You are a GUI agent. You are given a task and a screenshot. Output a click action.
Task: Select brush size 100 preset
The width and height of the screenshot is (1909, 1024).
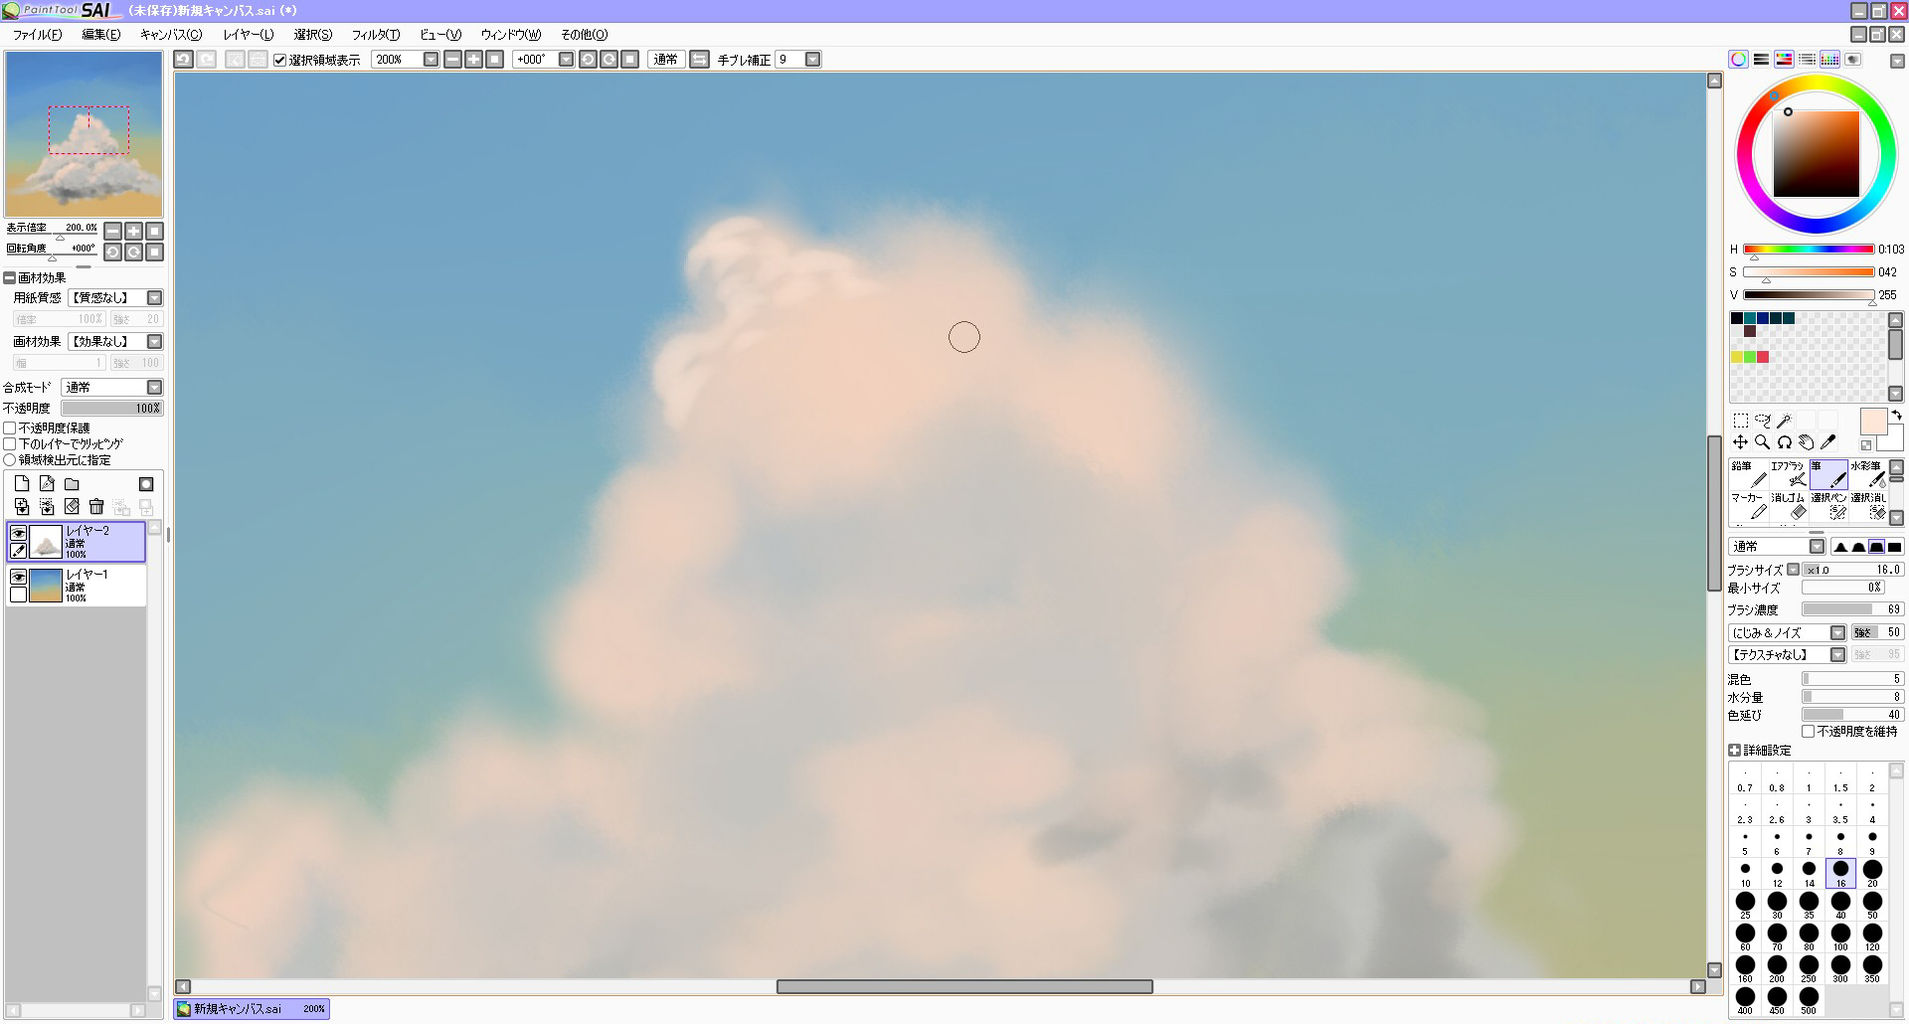point(1840,937)
